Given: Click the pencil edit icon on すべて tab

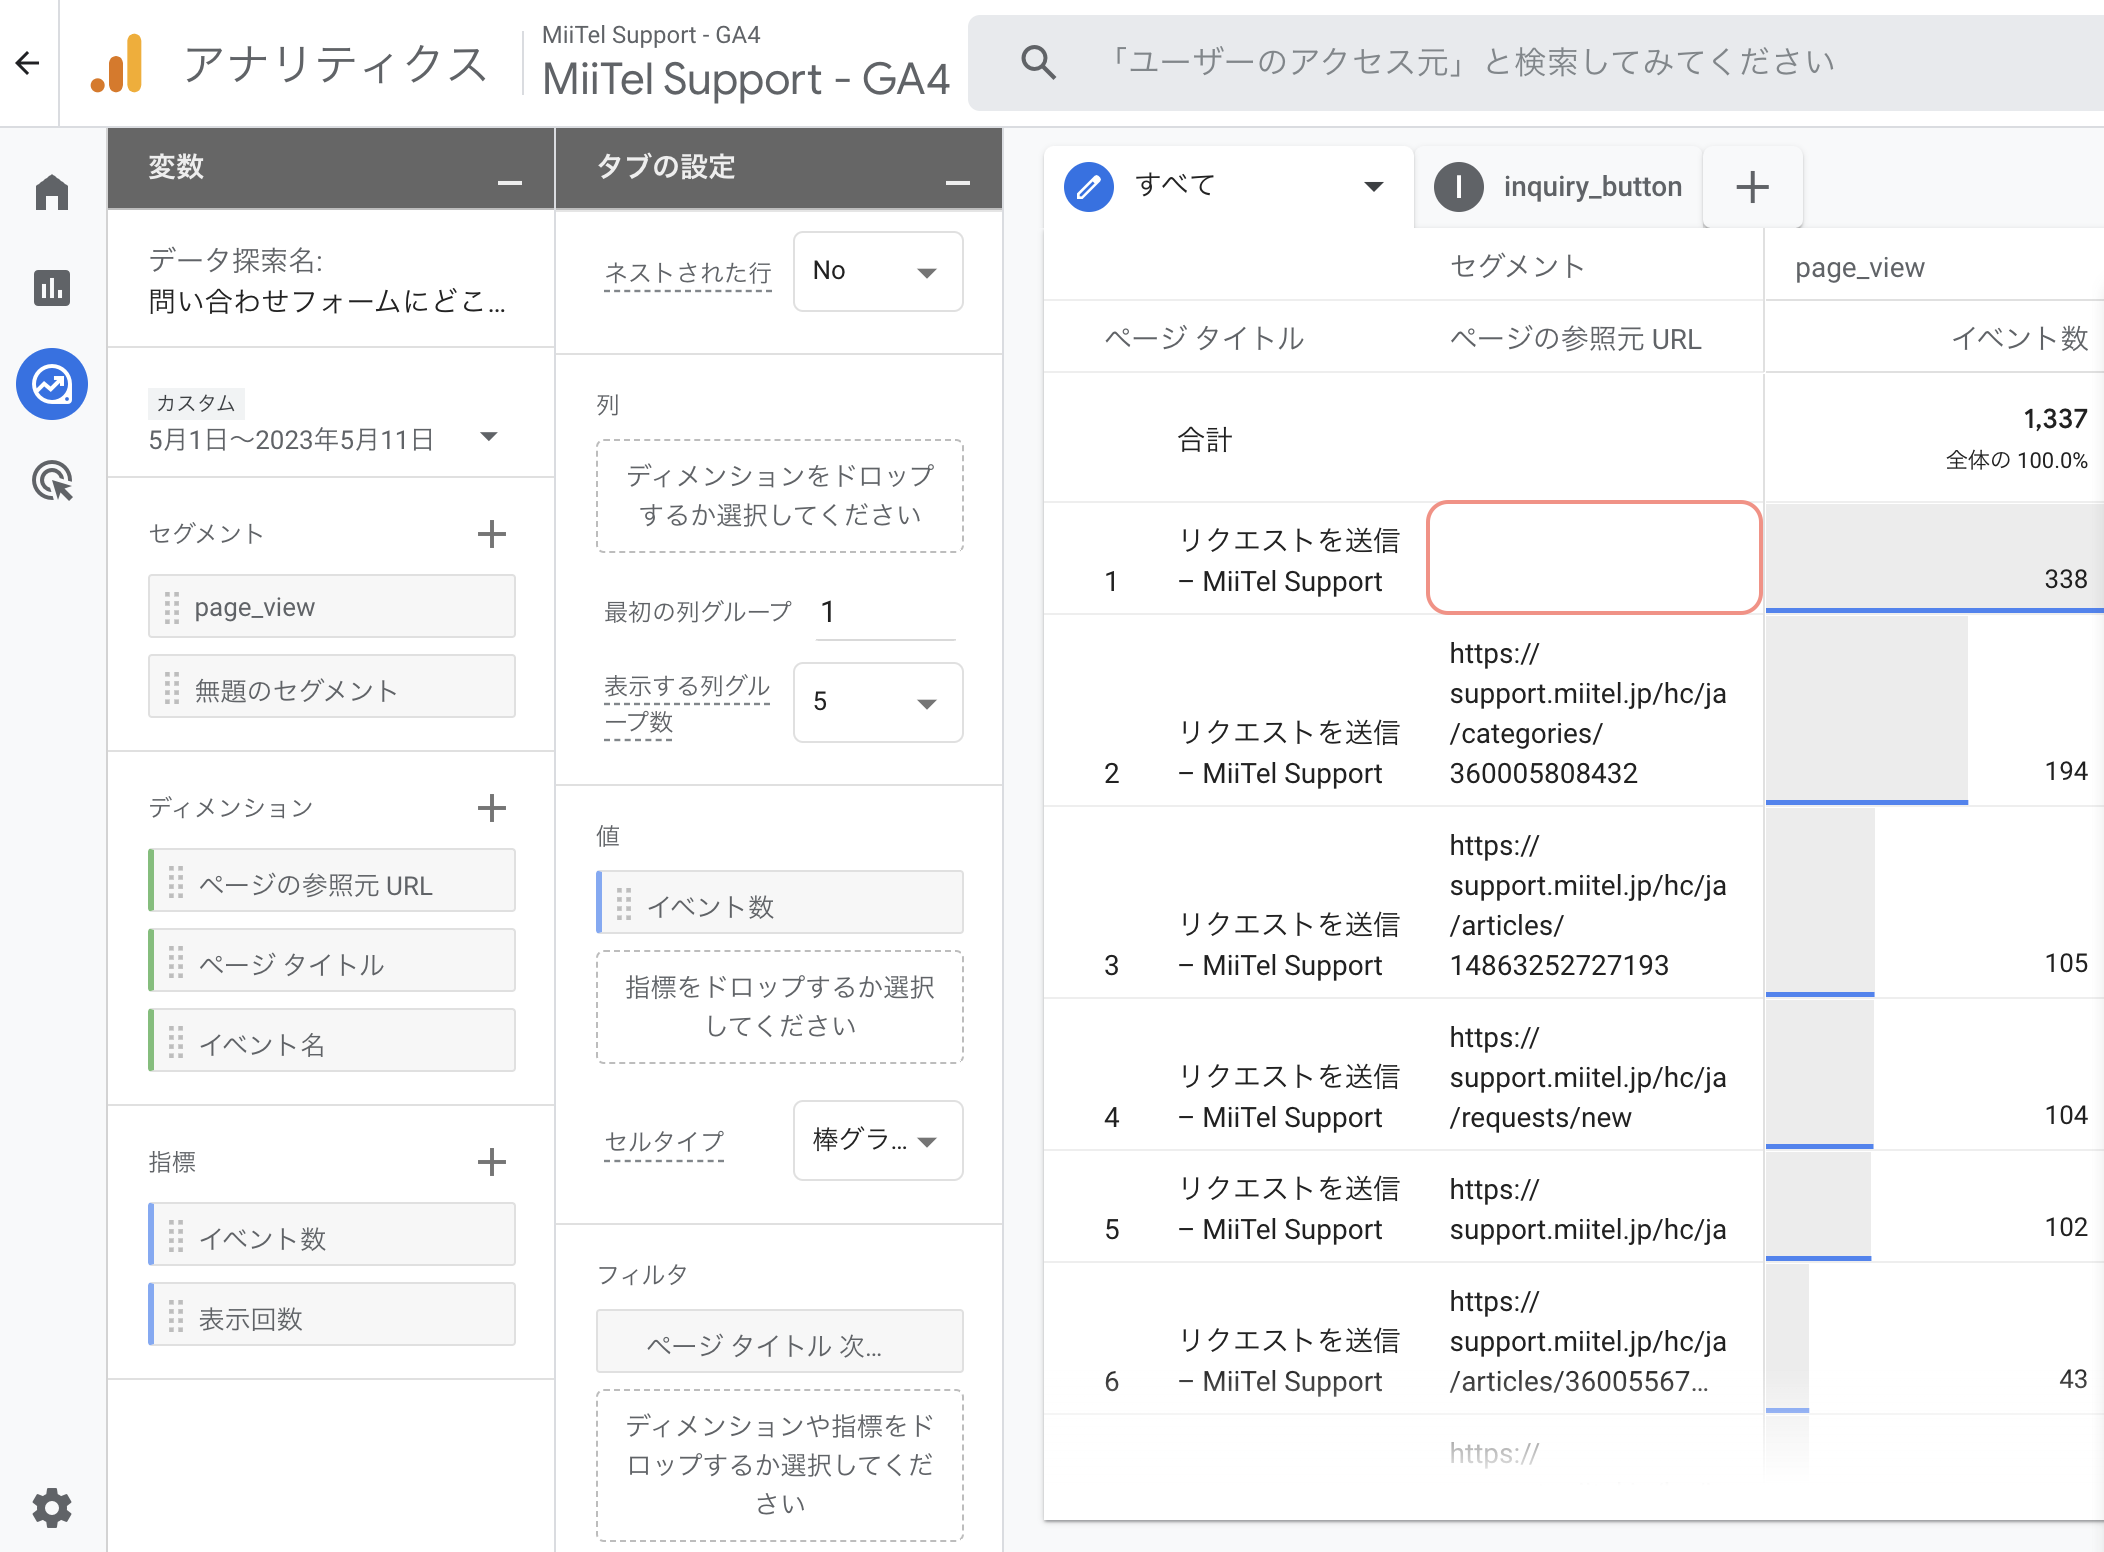Looking at the screenshot, I should coord(1089,187).
